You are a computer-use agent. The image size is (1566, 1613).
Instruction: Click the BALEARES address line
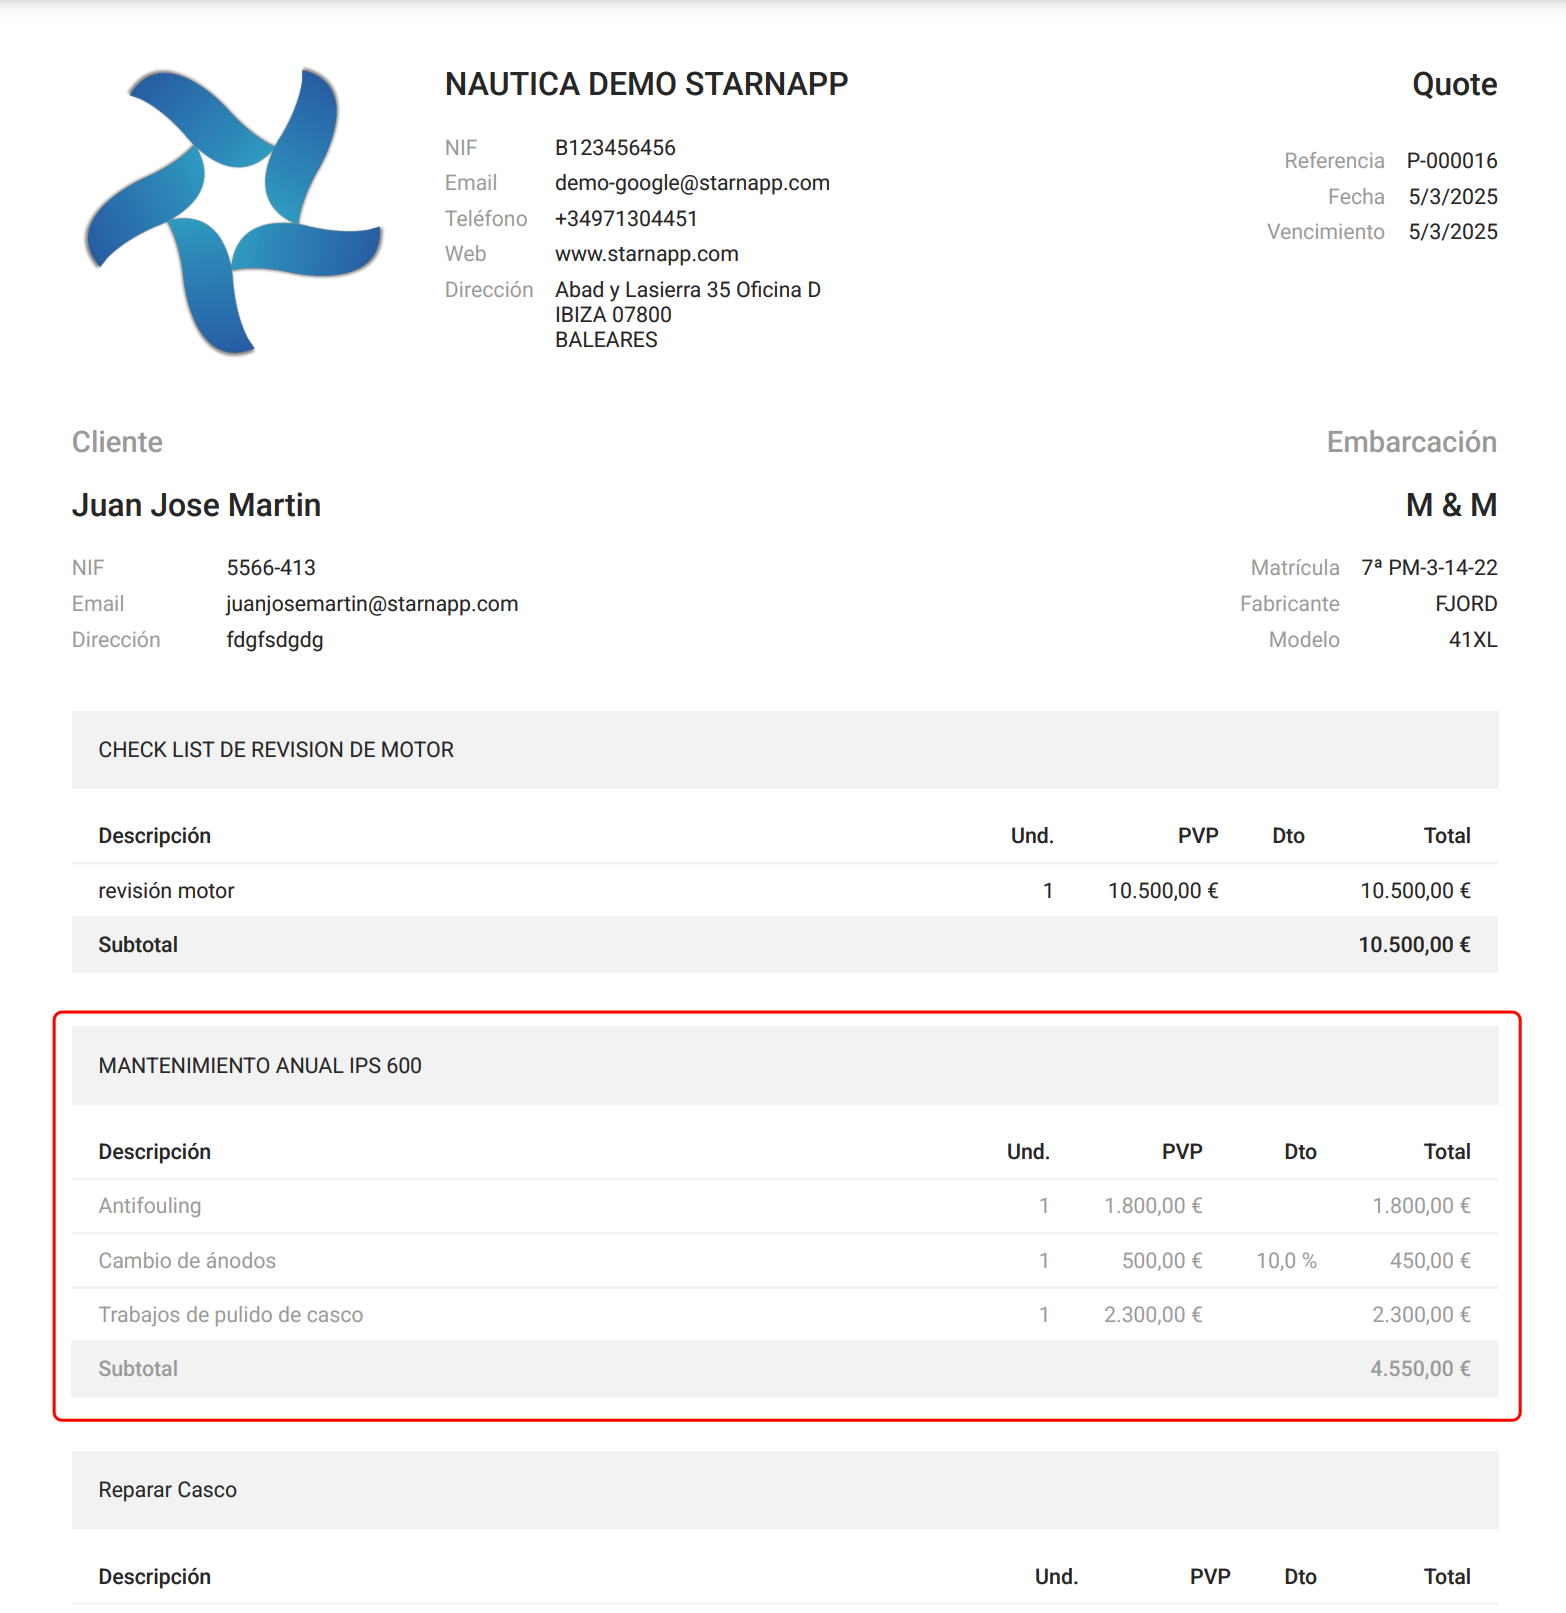tap(606, 340)
